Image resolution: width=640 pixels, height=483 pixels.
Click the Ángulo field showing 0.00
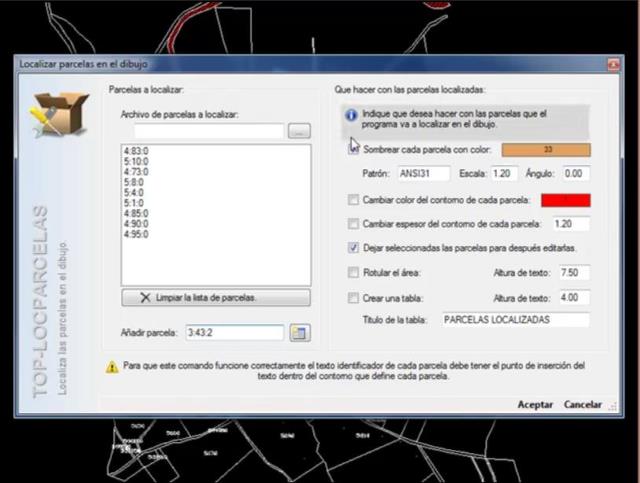pos(576,174)
